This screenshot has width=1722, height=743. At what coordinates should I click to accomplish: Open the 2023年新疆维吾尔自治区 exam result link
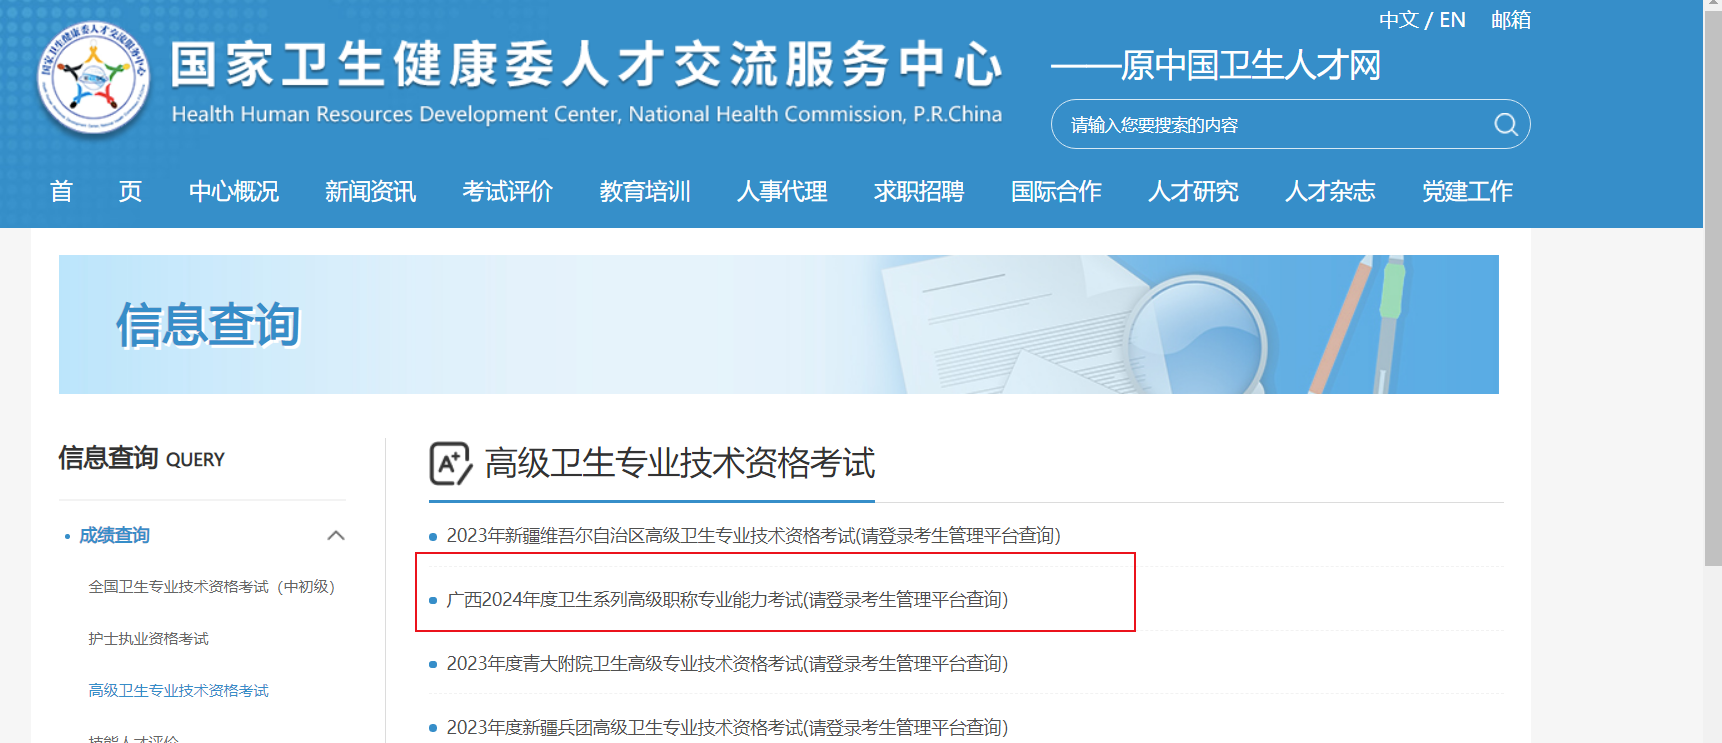tap(753, 536)
